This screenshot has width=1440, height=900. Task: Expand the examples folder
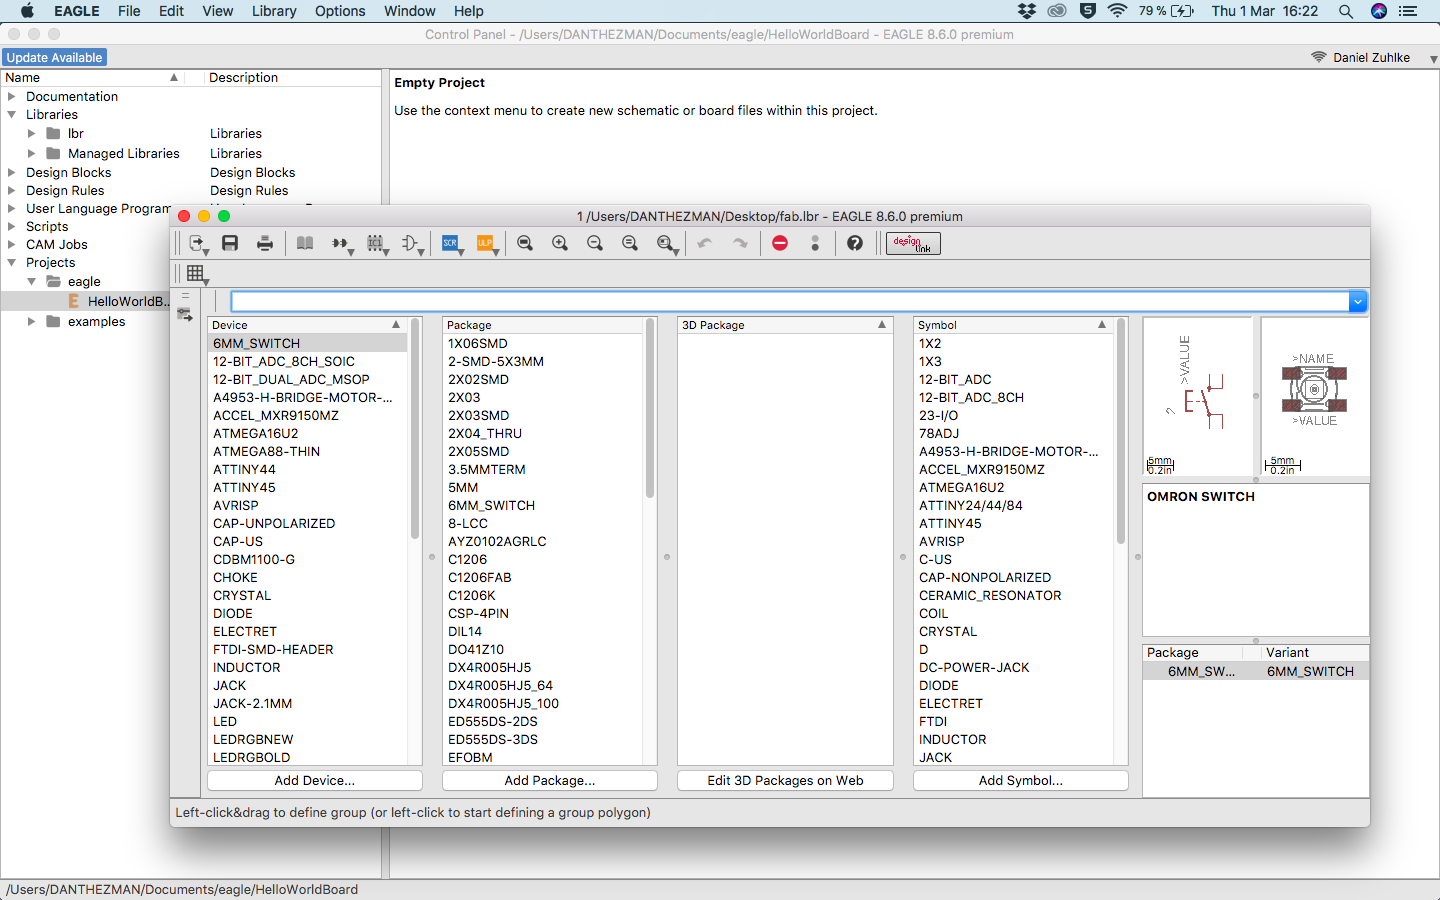click(31, 321)
